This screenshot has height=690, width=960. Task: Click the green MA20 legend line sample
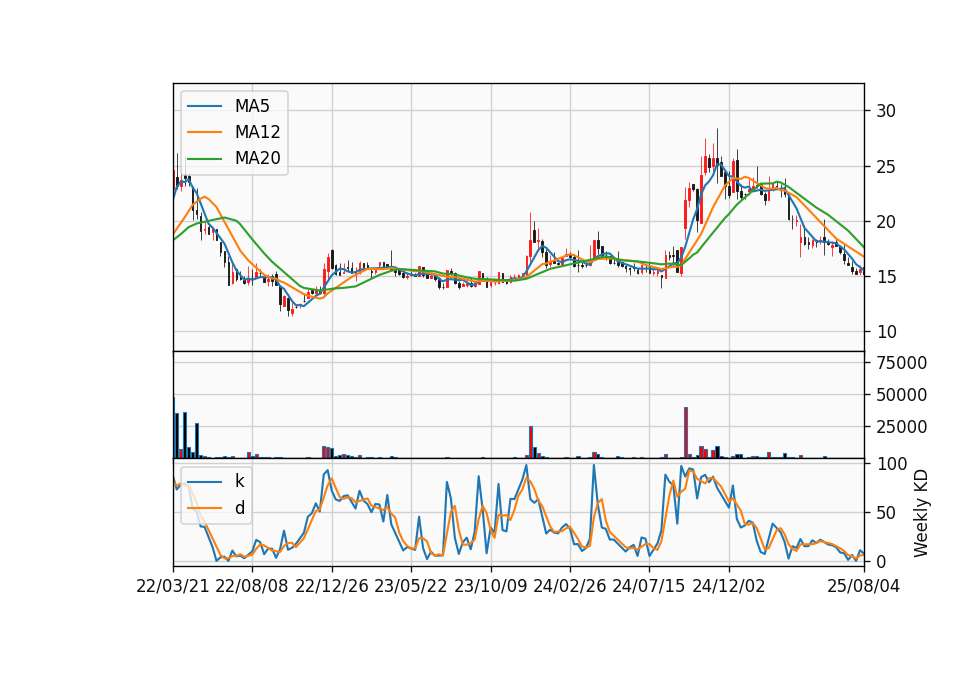coord(204,158)
